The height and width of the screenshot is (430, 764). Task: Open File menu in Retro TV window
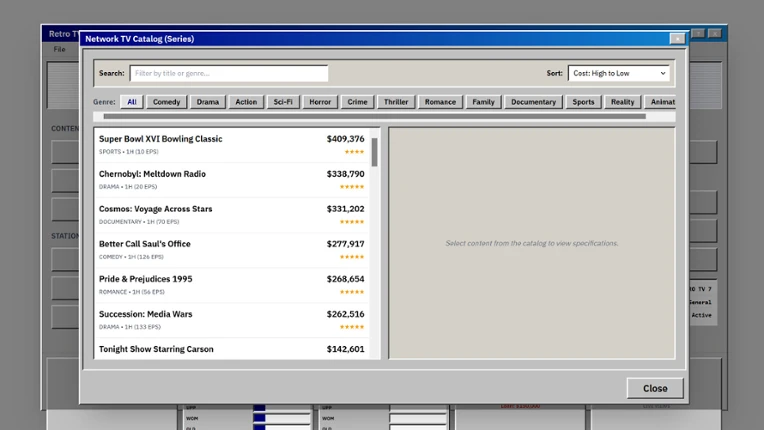pos(59,49)
